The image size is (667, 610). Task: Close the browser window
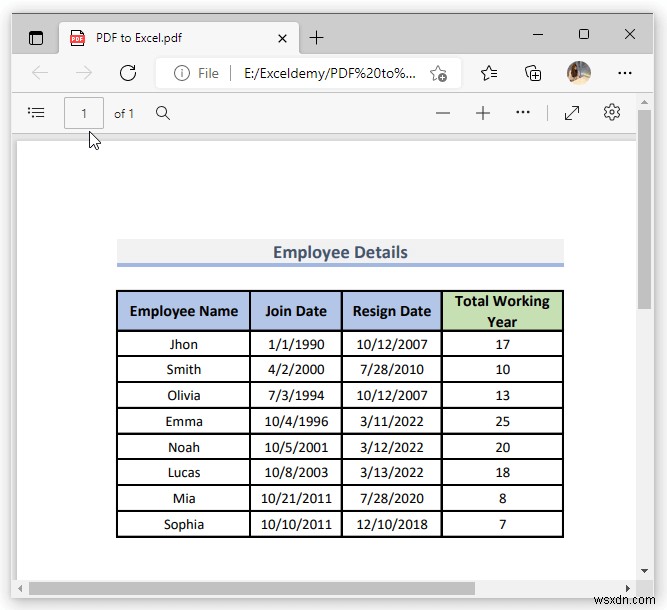[630, 34]
